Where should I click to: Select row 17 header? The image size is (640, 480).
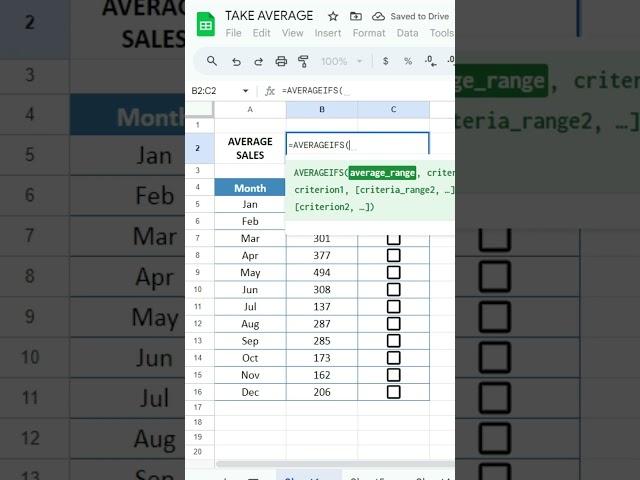[198, 407]
